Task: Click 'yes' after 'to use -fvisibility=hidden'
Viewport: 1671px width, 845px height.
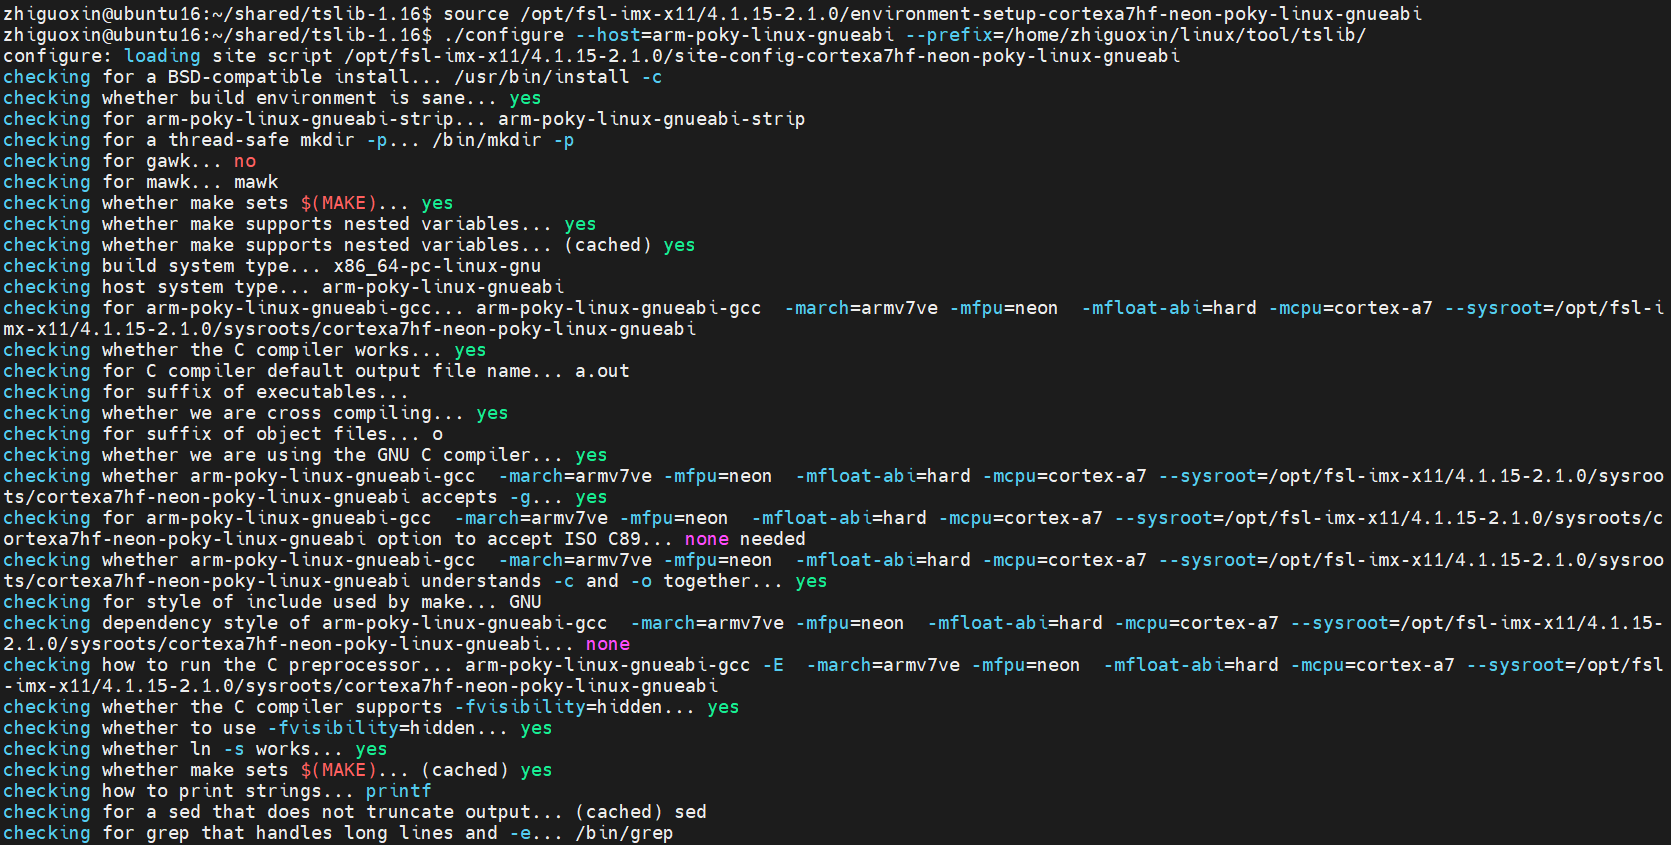Action: click(x=536, y=728)
